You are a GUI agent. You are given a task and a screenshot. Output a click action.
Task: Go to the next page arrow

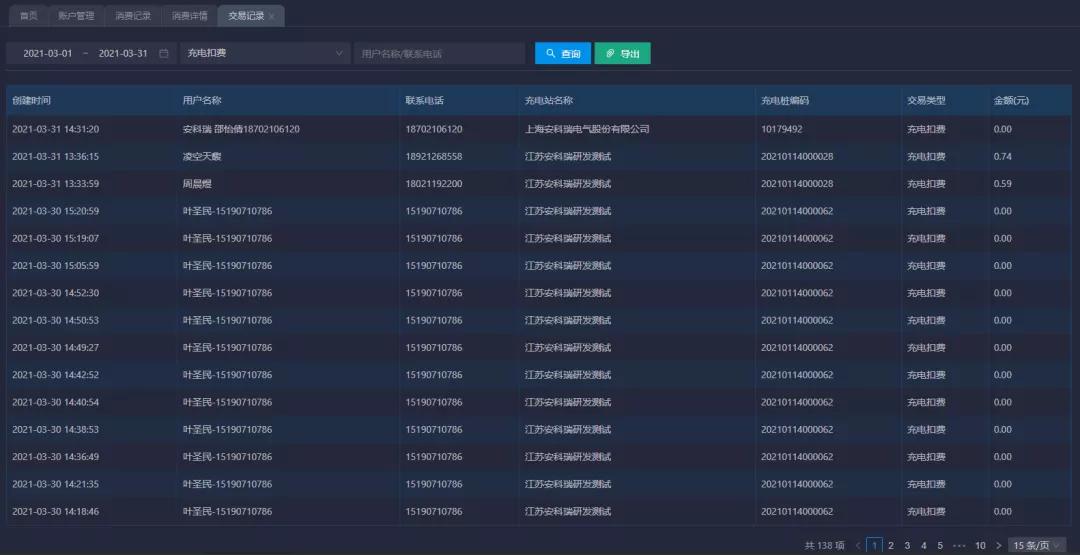999,545
